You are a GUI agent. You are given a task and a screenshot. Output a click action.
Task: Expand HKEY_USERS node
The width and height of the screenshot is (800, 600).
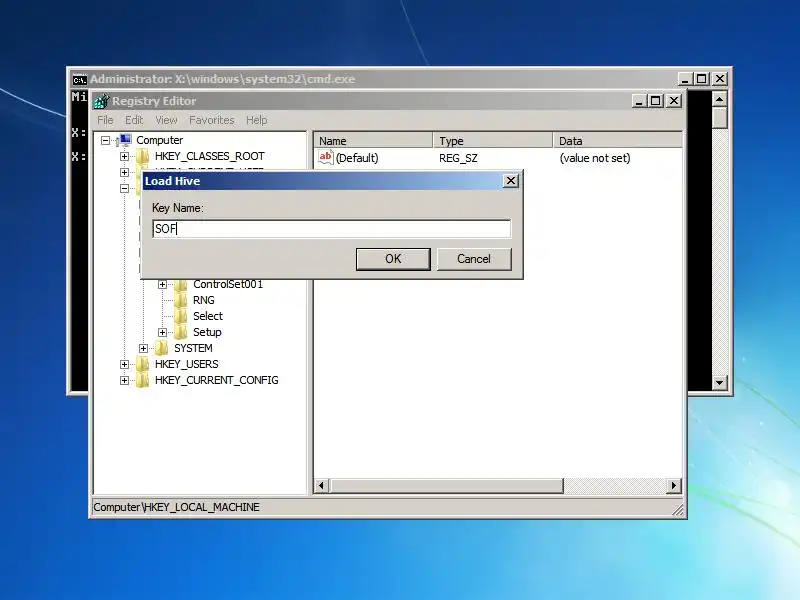(x=124, y=364)
